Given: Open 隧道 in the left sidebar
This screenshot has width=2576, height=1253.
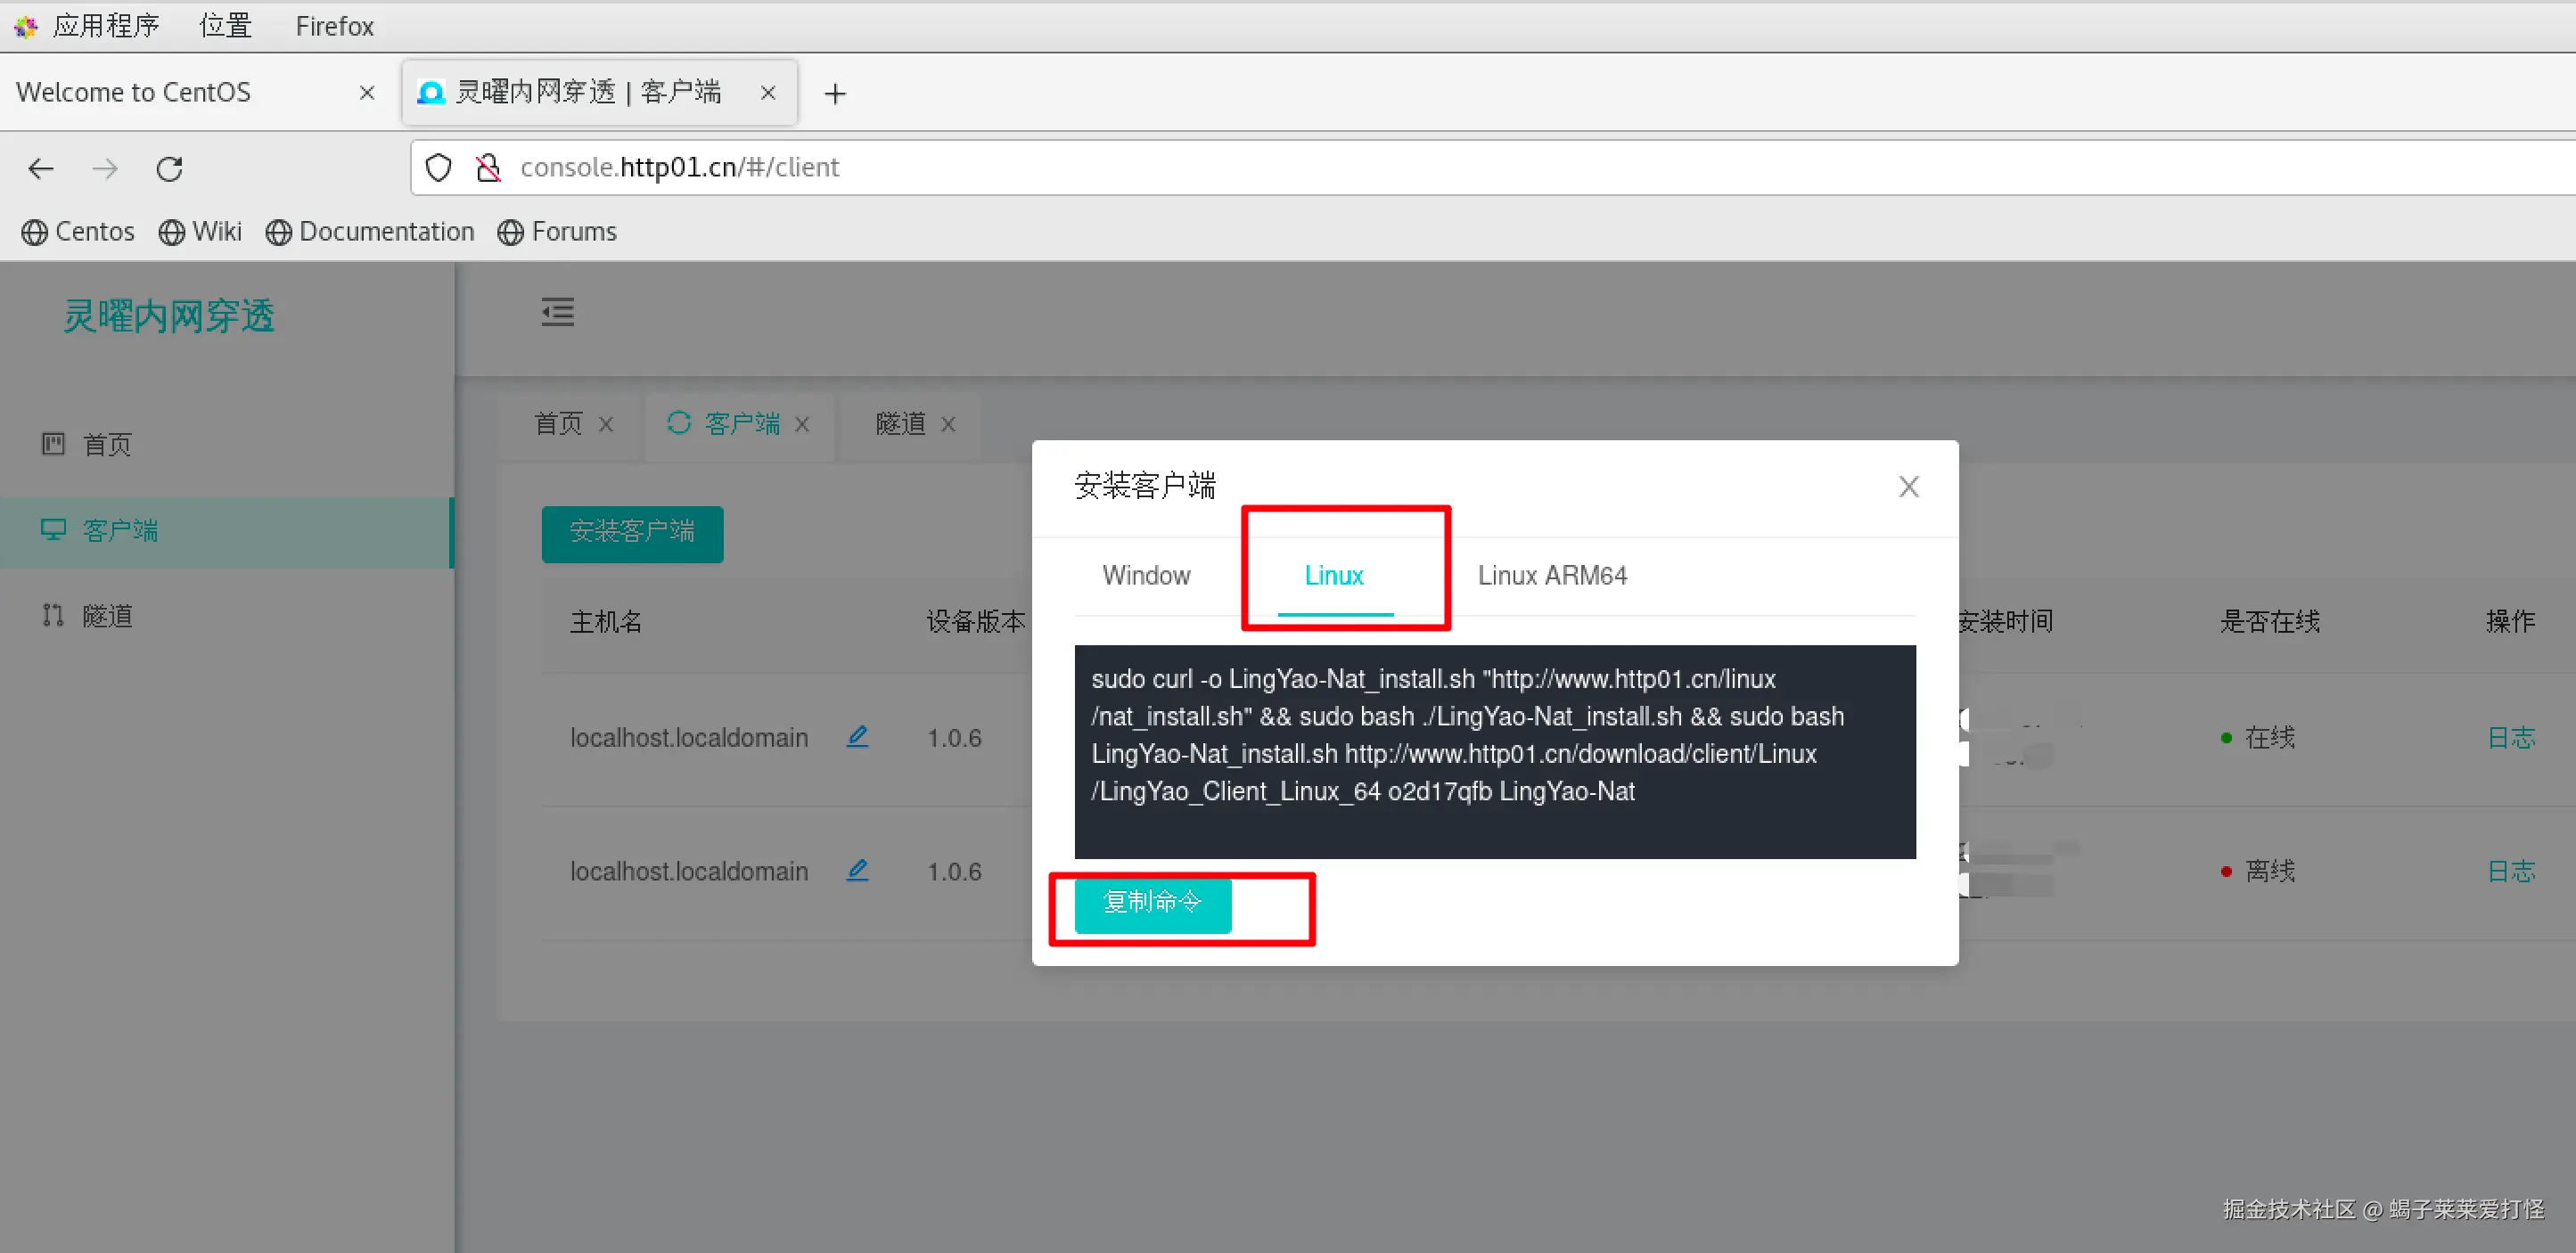Looking at the screenshot, I should point(107,616).
